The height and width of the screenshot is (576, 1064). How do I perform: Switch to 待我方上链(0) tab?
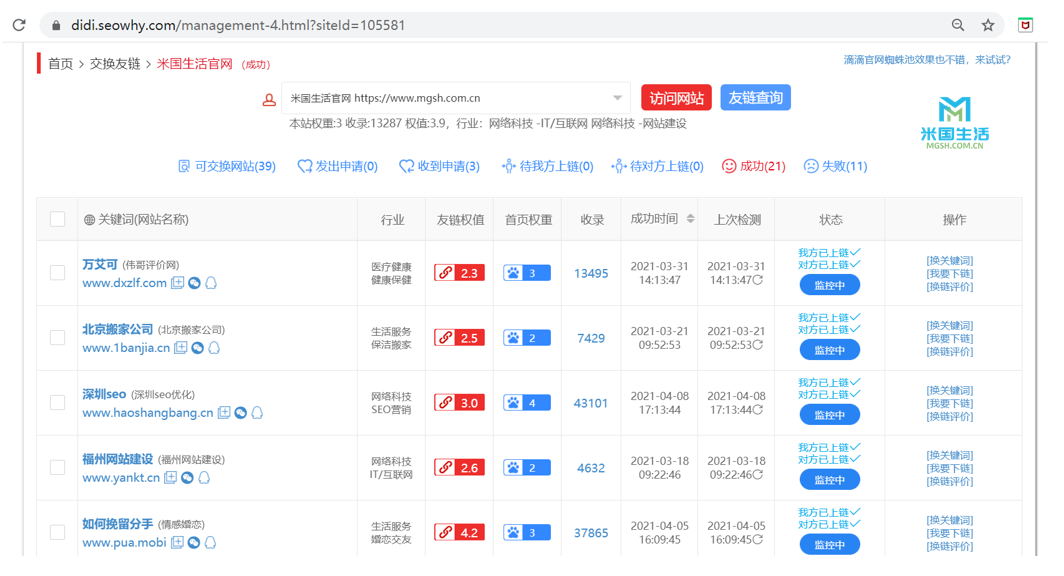tap(547, 166)
